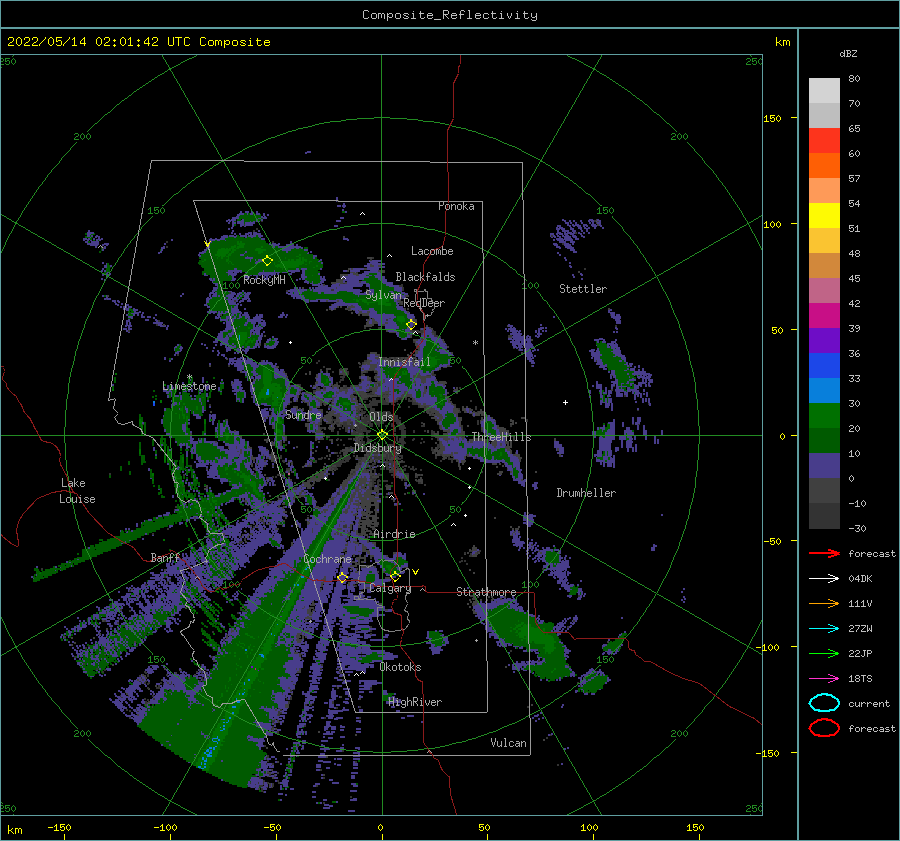
Task: Click the 27ZW legend label
Action: (860, 629)
